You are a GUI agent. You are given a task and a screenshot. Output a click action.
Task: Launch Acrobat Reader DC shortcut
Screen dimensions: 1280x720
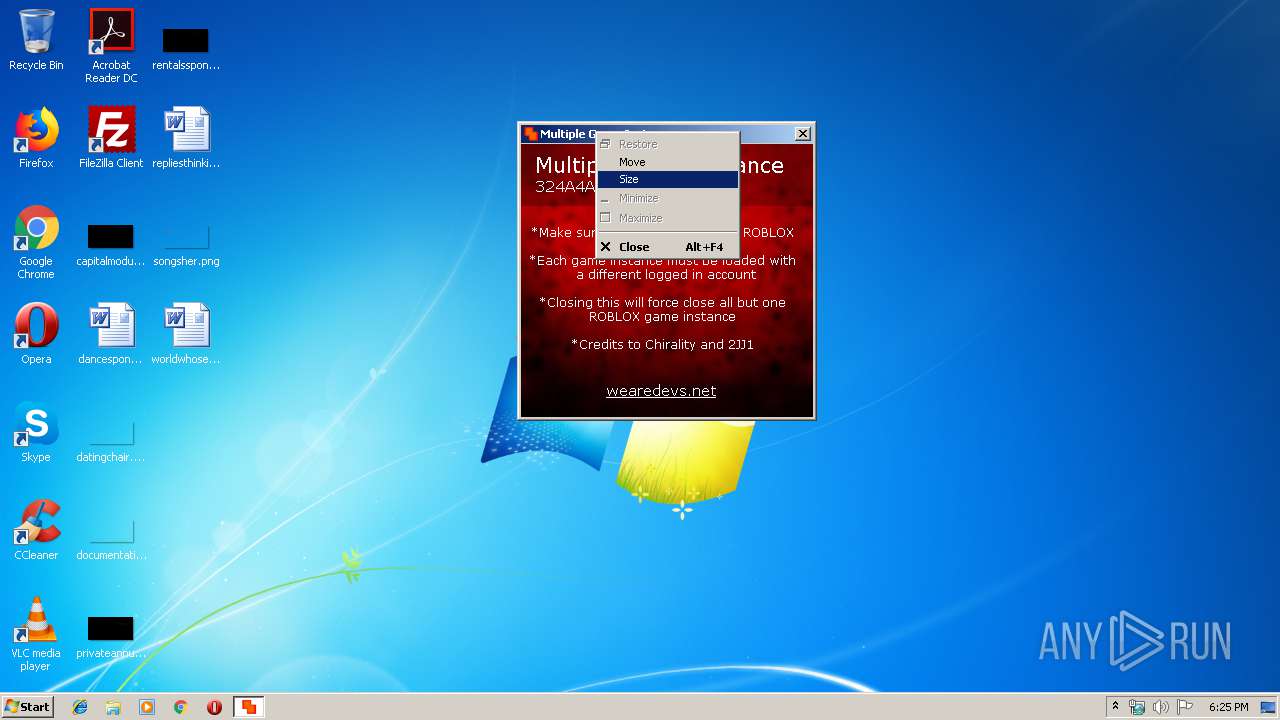coord(111,46)
